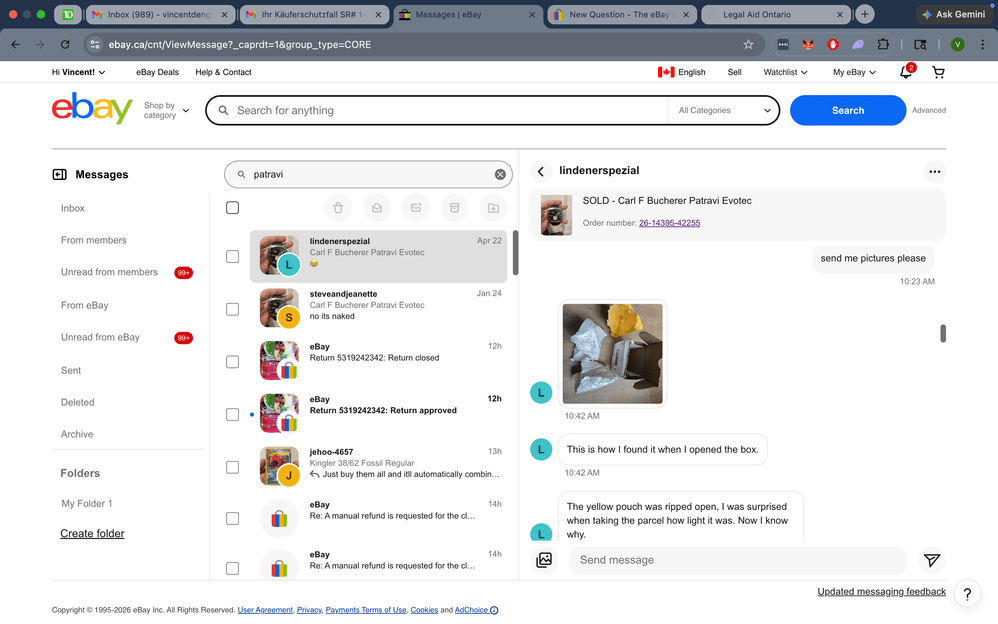Open the notifications bell icon
Screen dimensions: 998x624
coord(906,72)
